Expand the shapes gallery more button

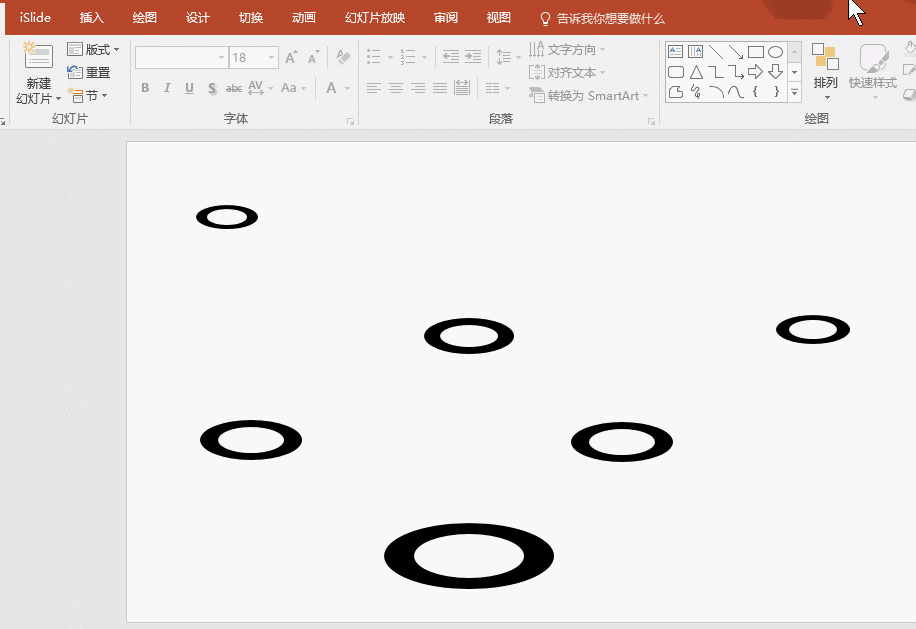click(x=795, y=92)
